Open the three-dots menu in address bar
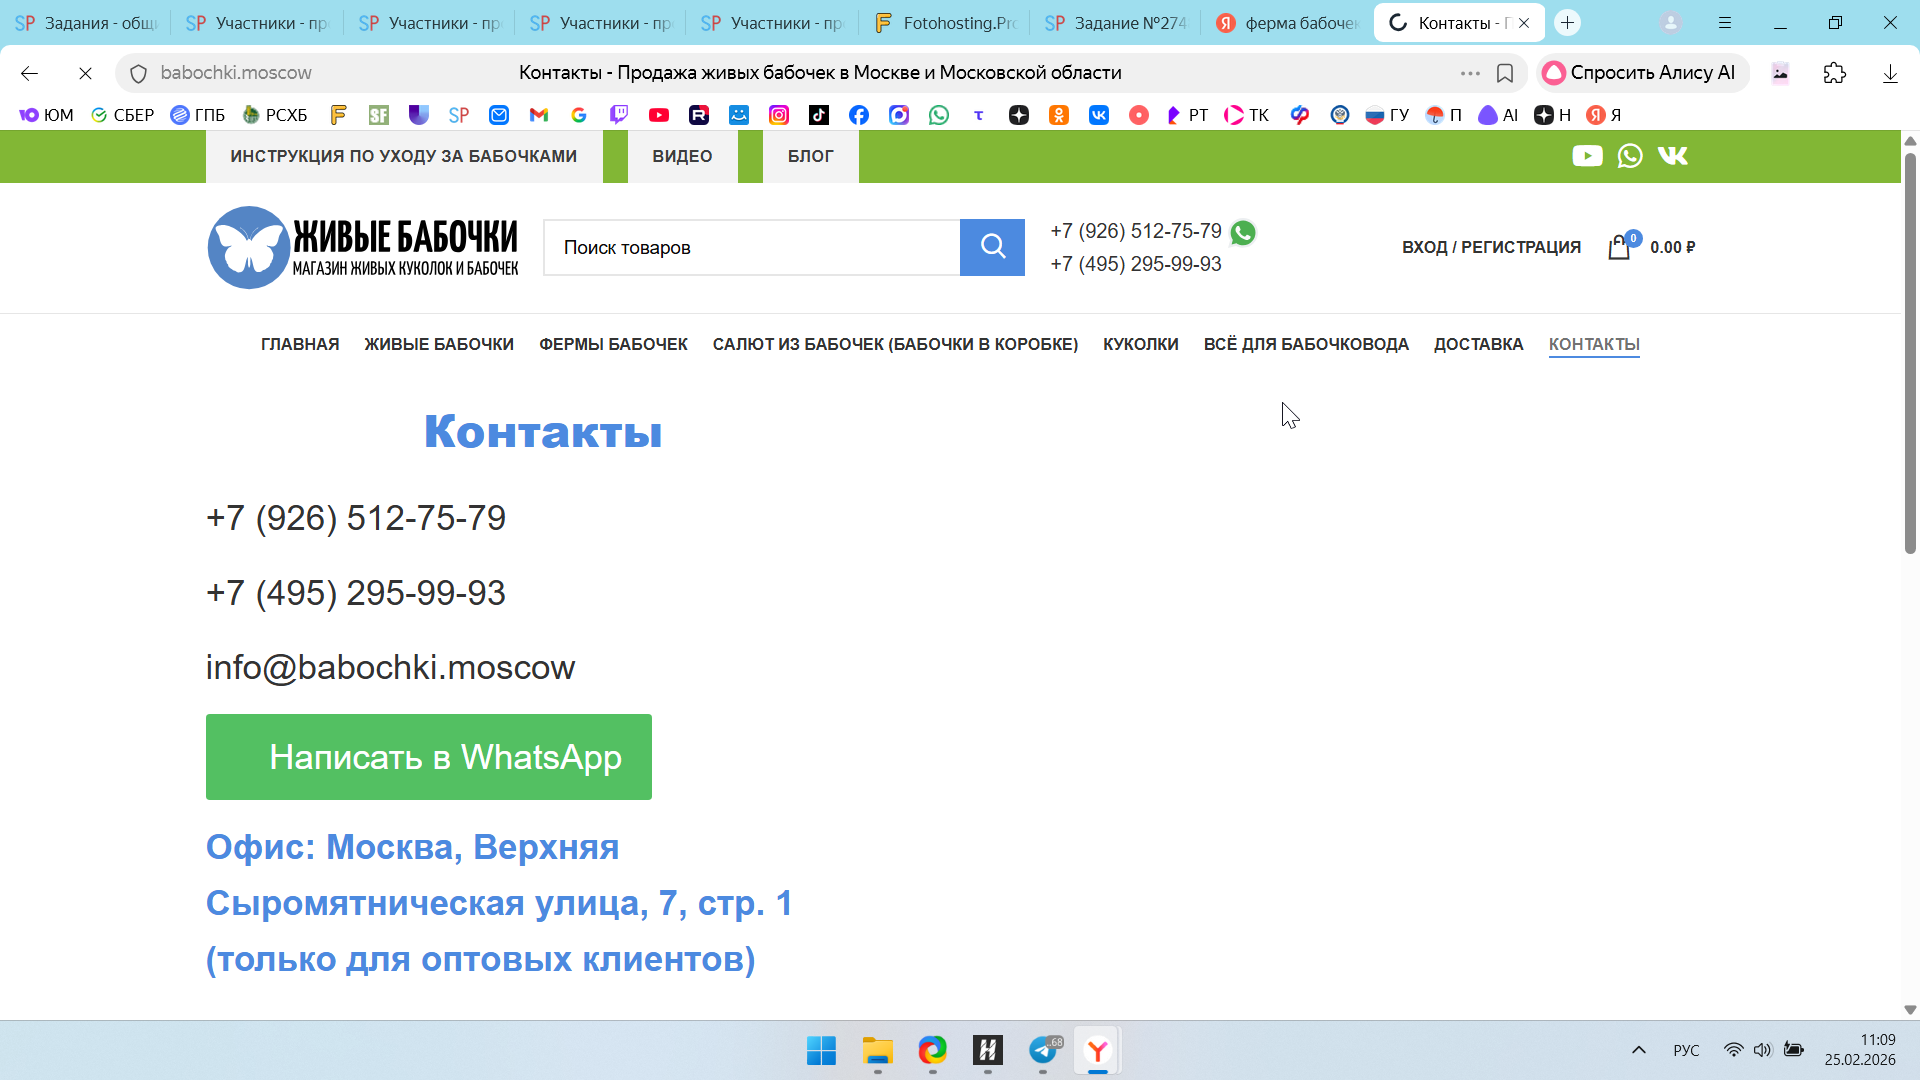1920x1080 pixels. click(1470, 73)
